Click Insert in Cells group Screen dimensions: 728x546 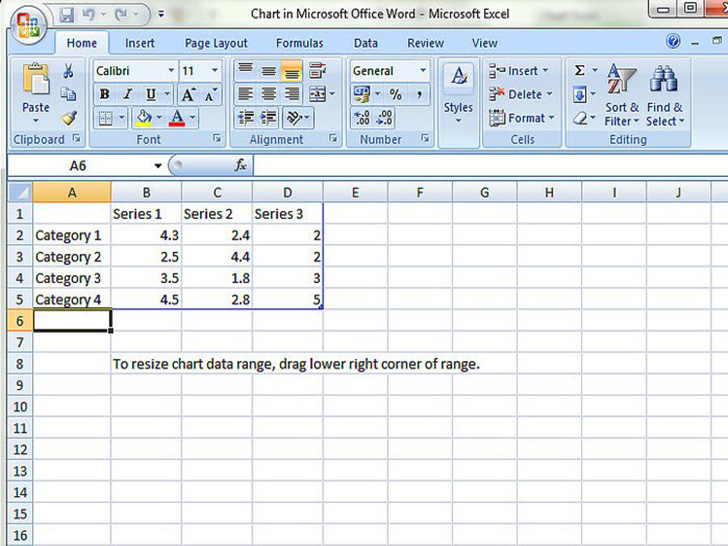pyautogui.click(x=519, y=71)
